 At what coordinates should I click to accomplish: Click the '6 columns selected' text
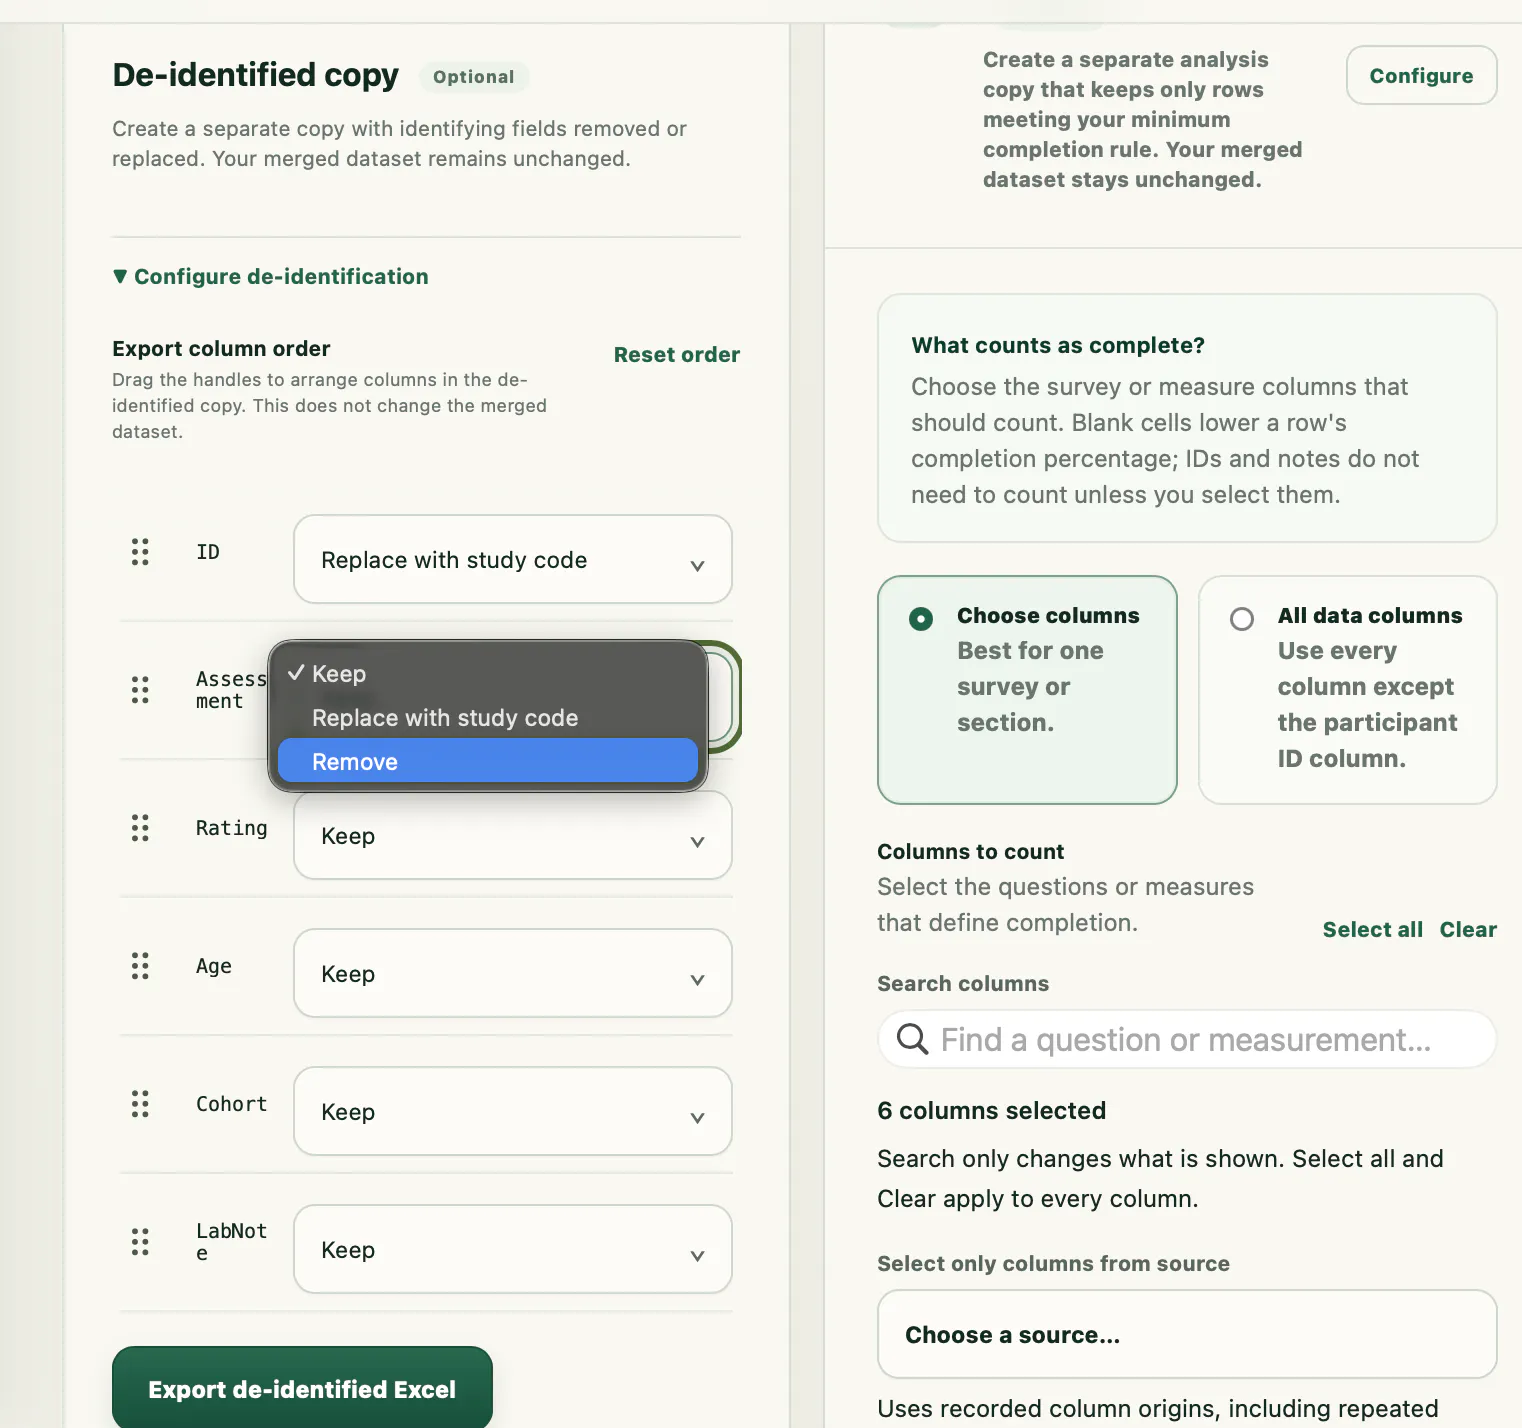tap(992, 1111)
